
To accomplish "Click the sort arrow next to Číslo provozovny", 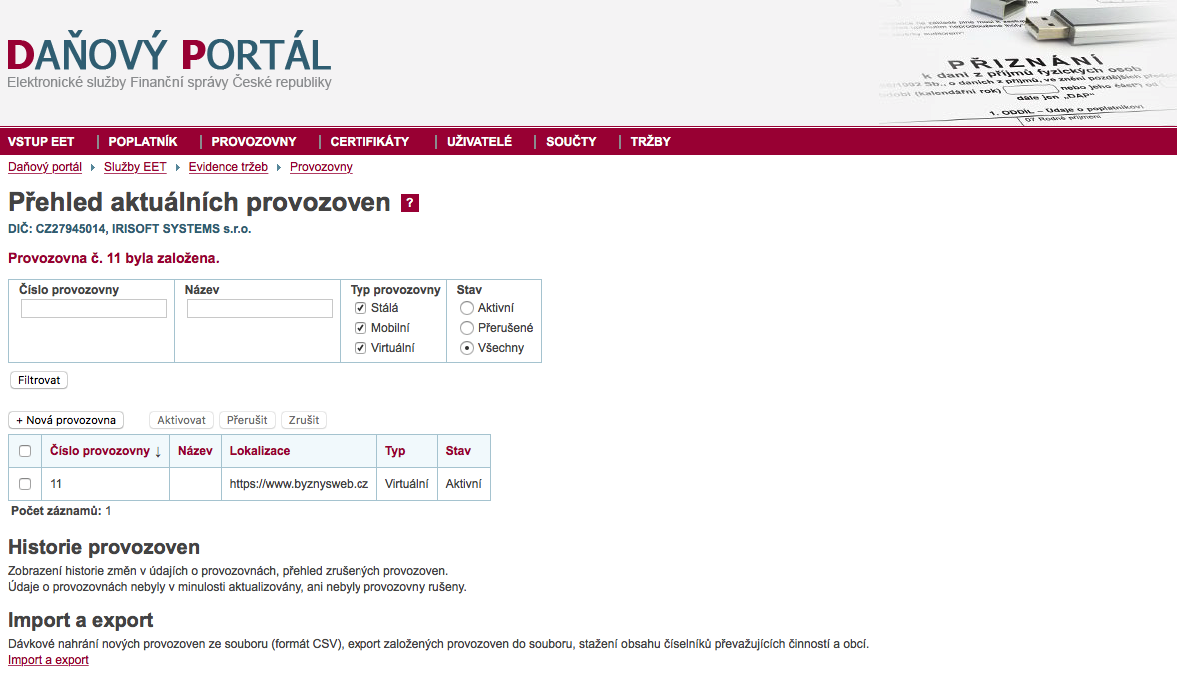I will [x=158, y=452].
